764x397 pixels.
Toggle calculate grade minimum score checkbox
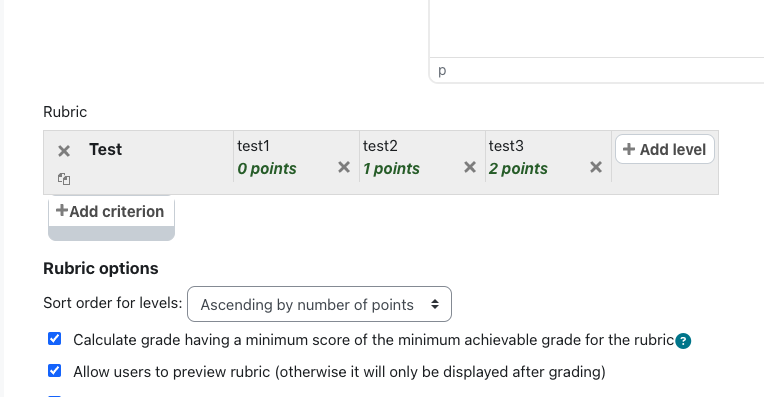pos(55,339)
